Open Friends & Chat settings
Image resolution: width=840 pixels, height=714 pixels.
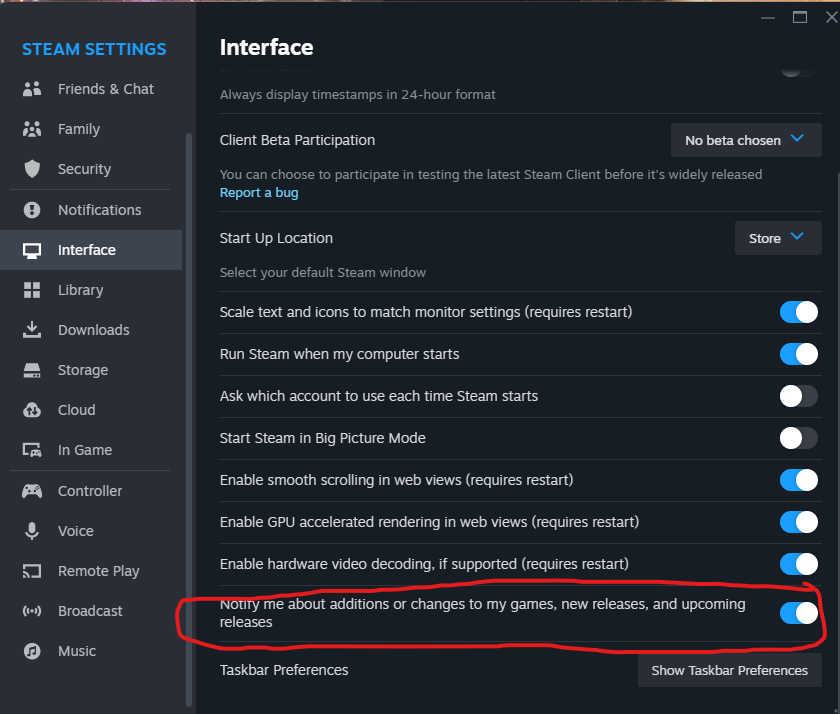(91, 89)
